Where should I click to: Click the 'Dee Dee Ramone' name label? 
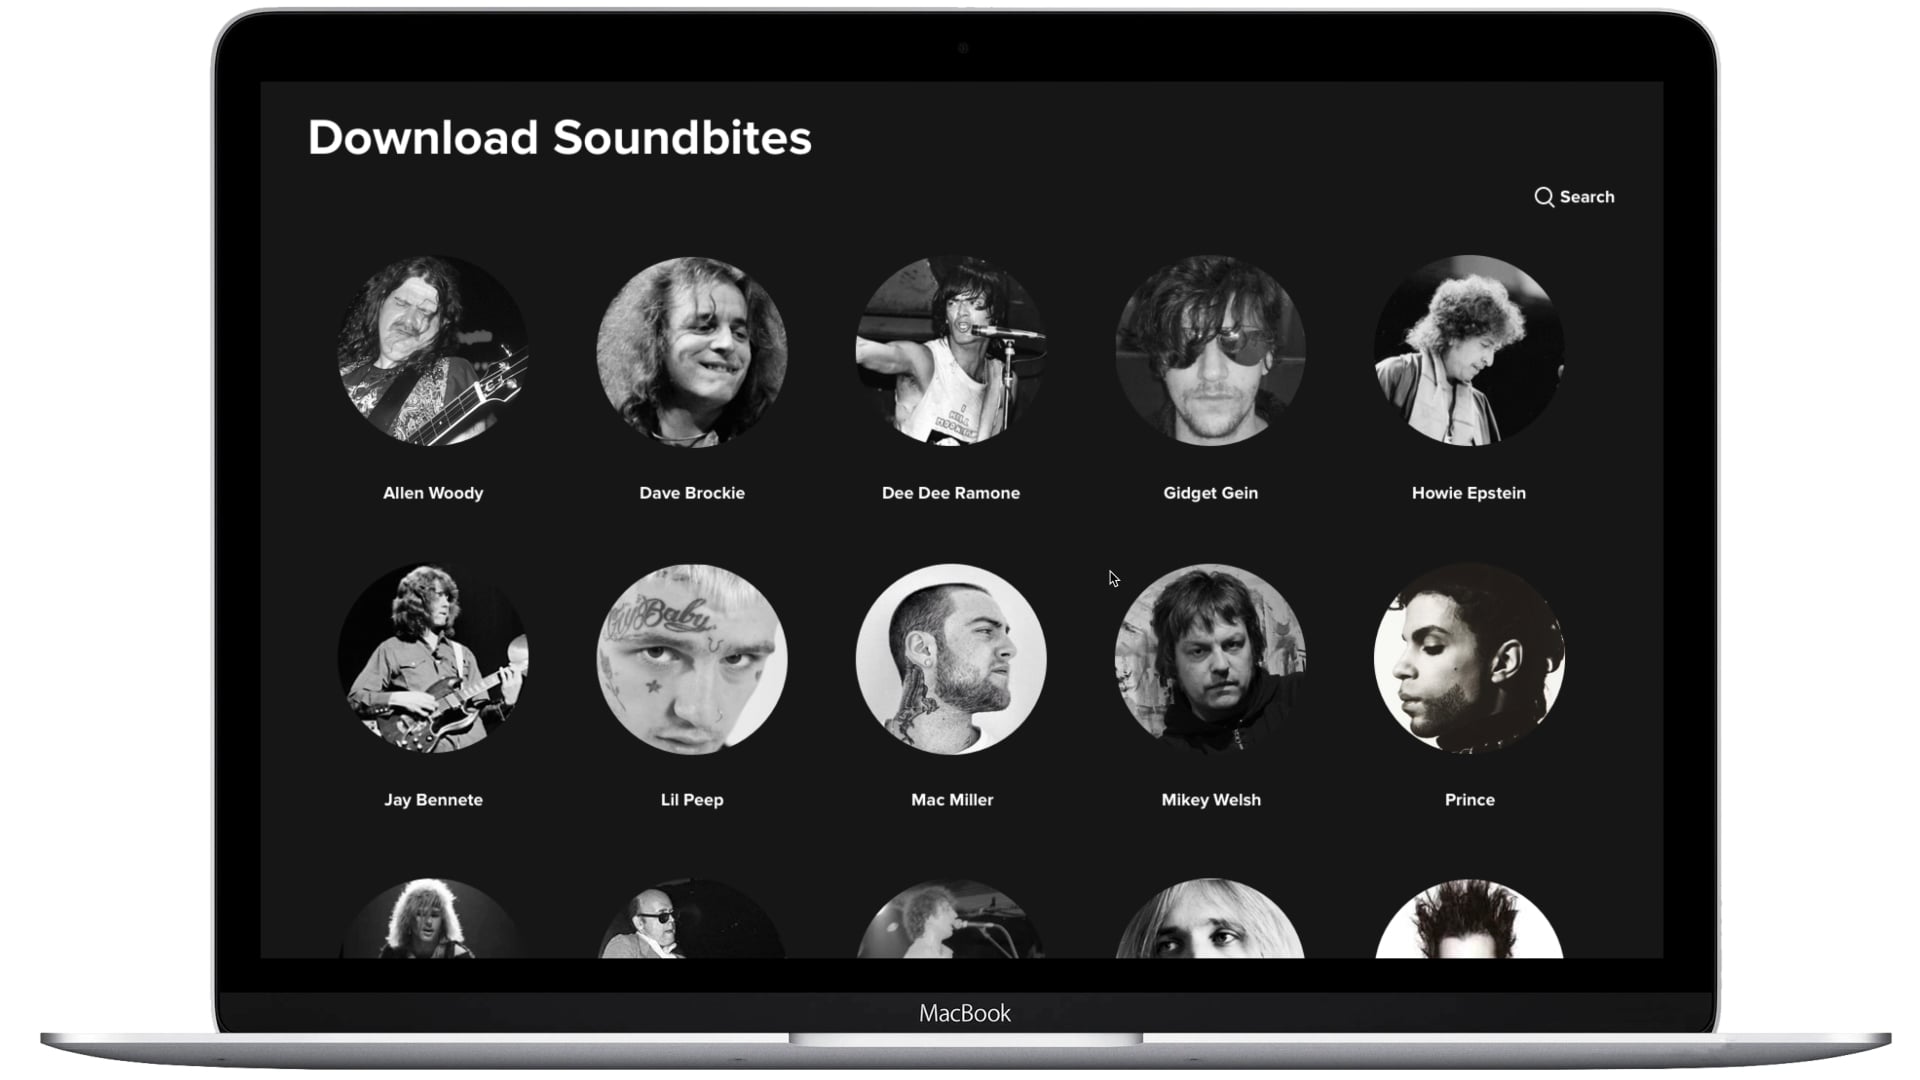pos(951,493)
